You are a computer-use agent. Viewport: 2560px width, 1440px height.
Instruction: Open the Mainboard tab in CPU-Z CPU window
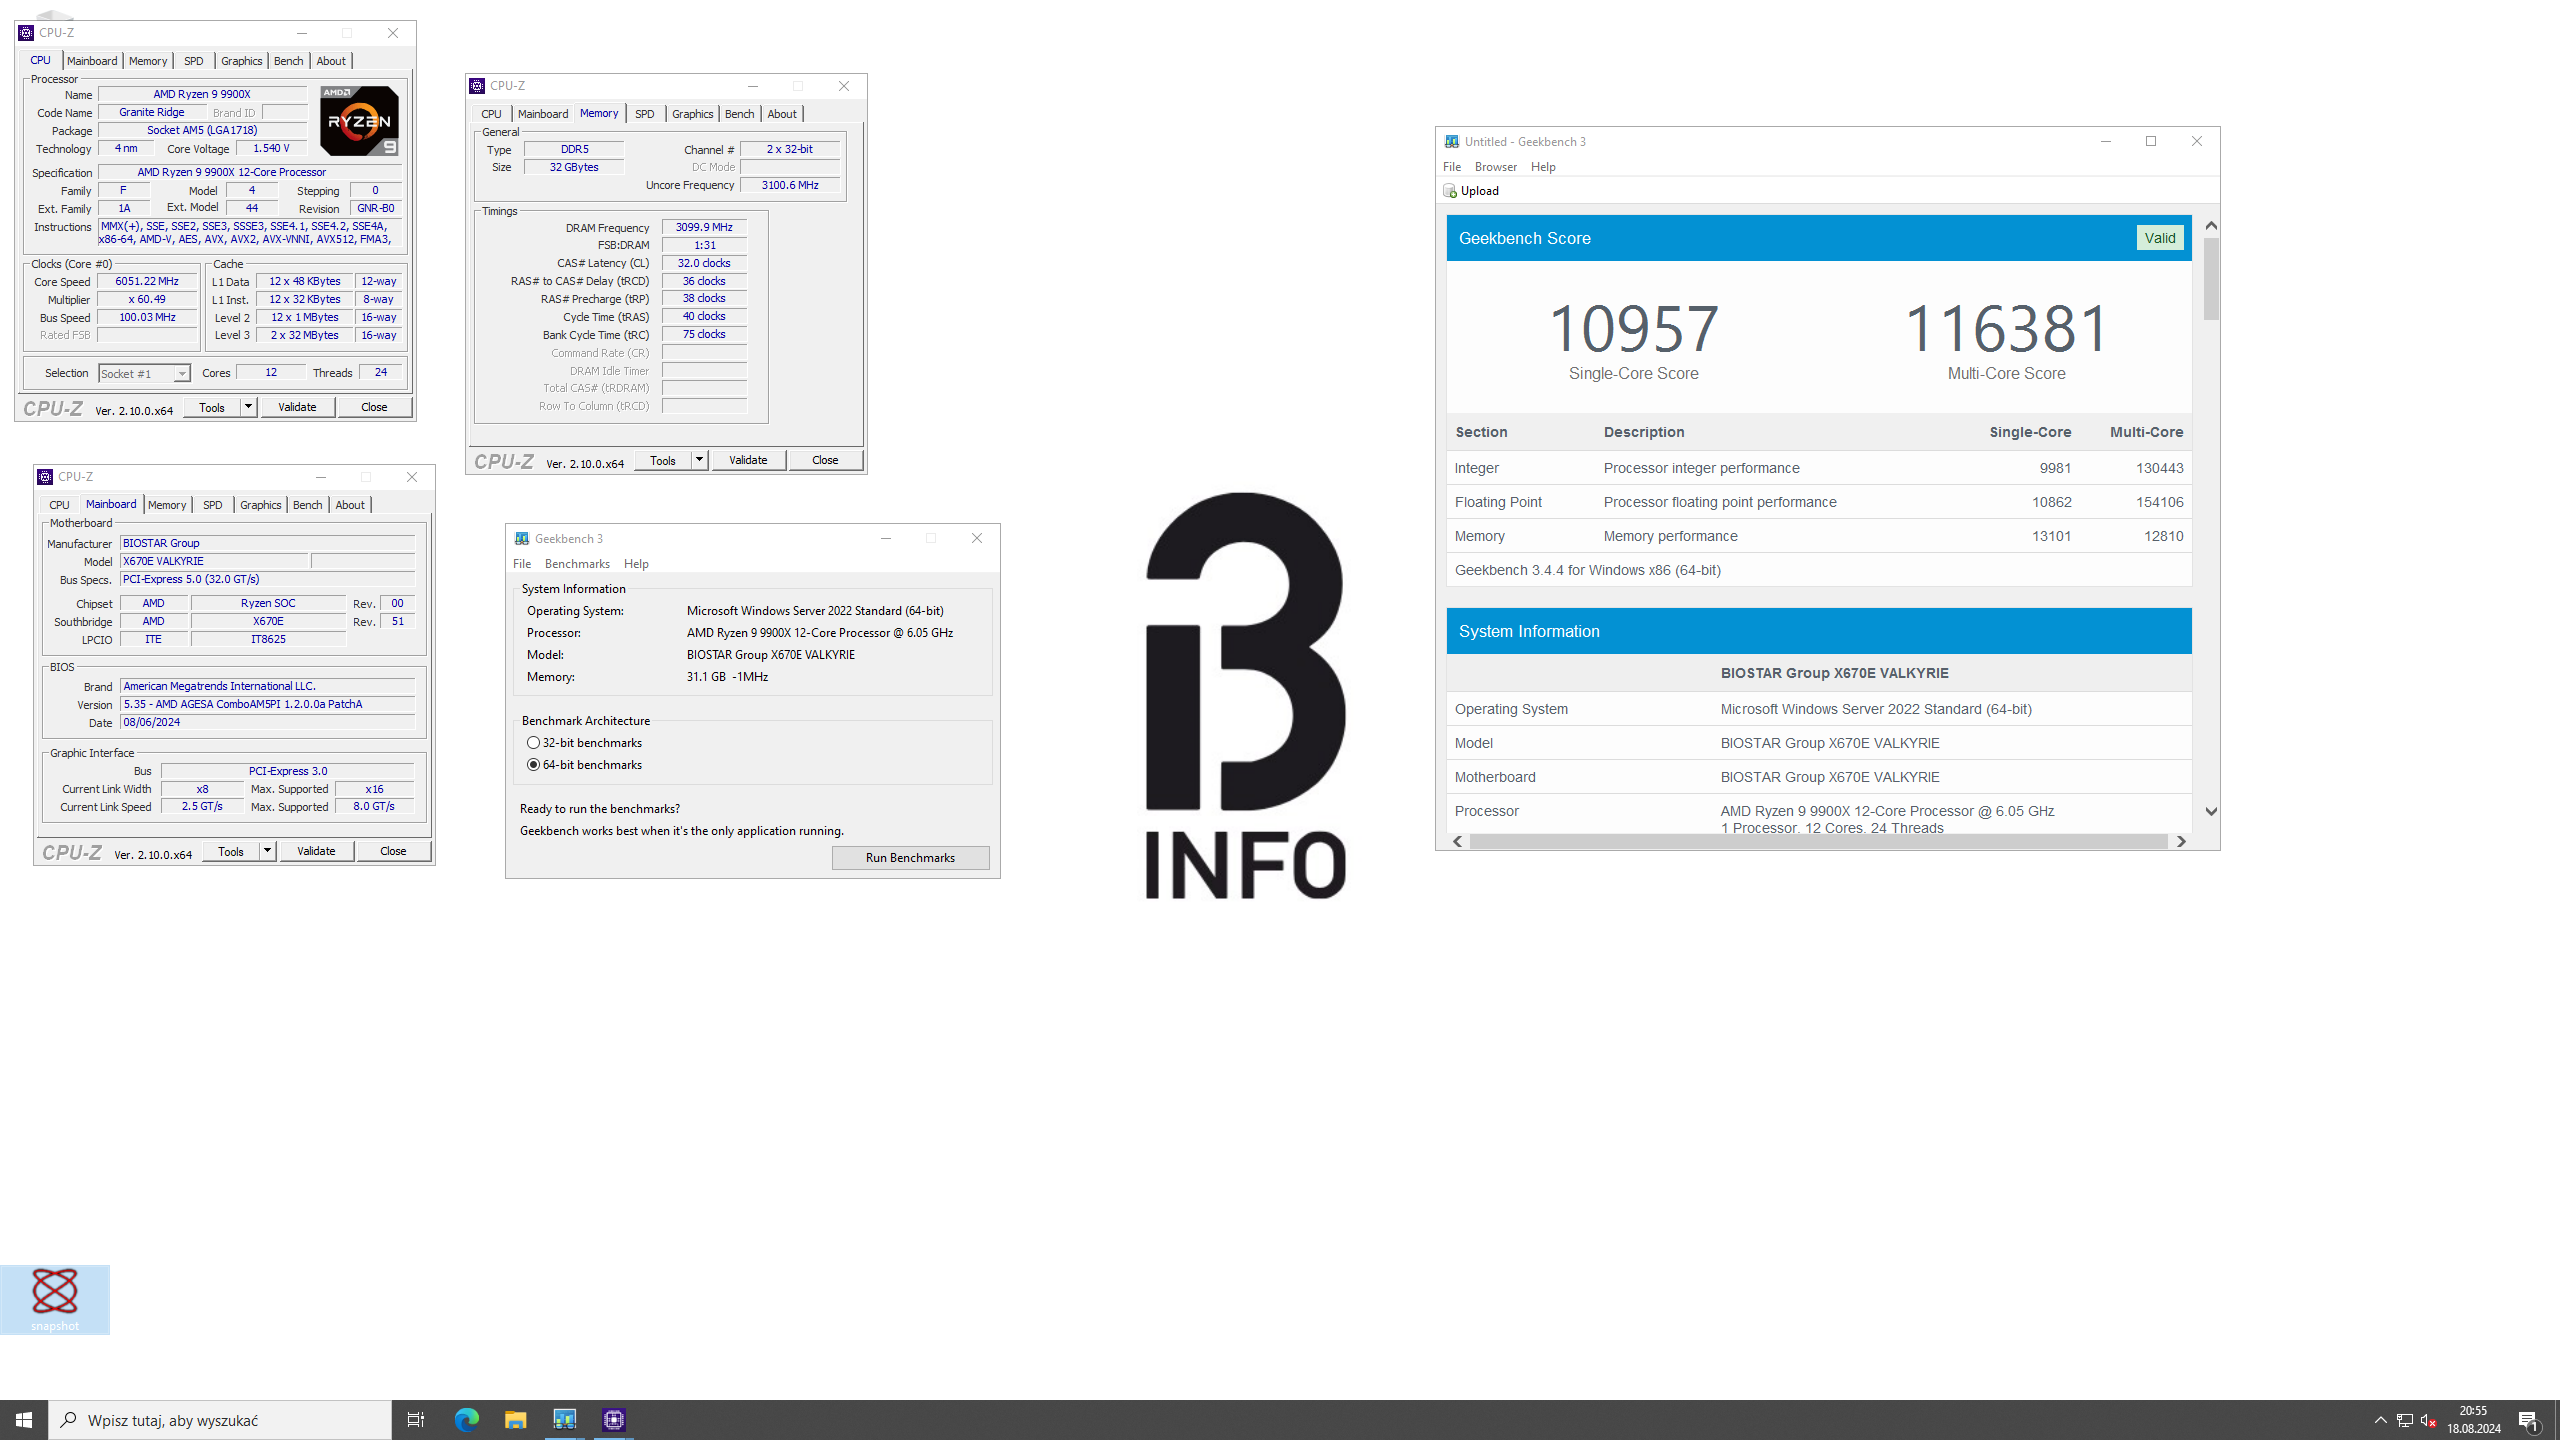pyautogui.click(x=92, y=61)
